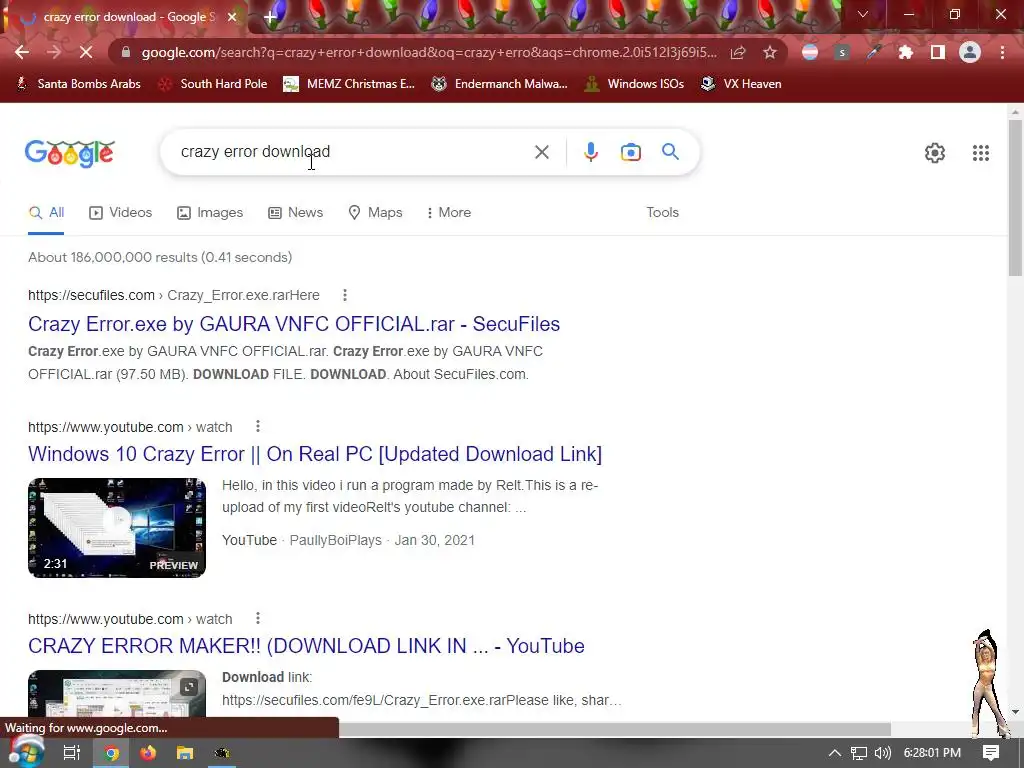Click the Google holiday logo
The height and width of the screenshot is (768, 1024).
[70, 153]
